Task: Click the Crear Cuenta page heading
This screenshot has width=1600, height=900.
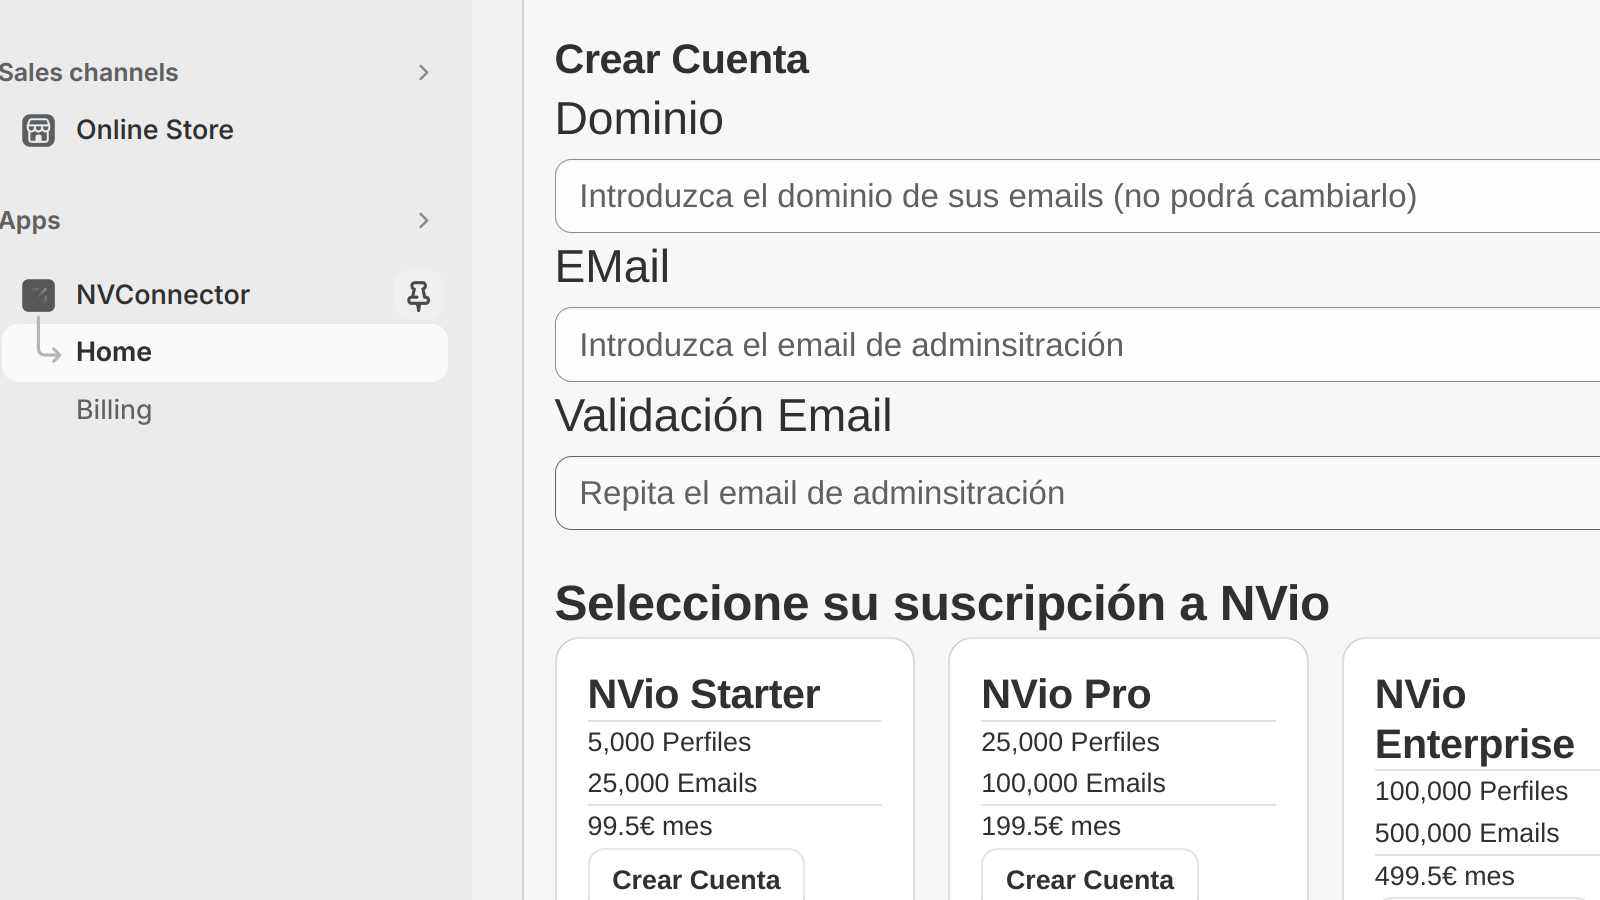Action: (681, 60)
